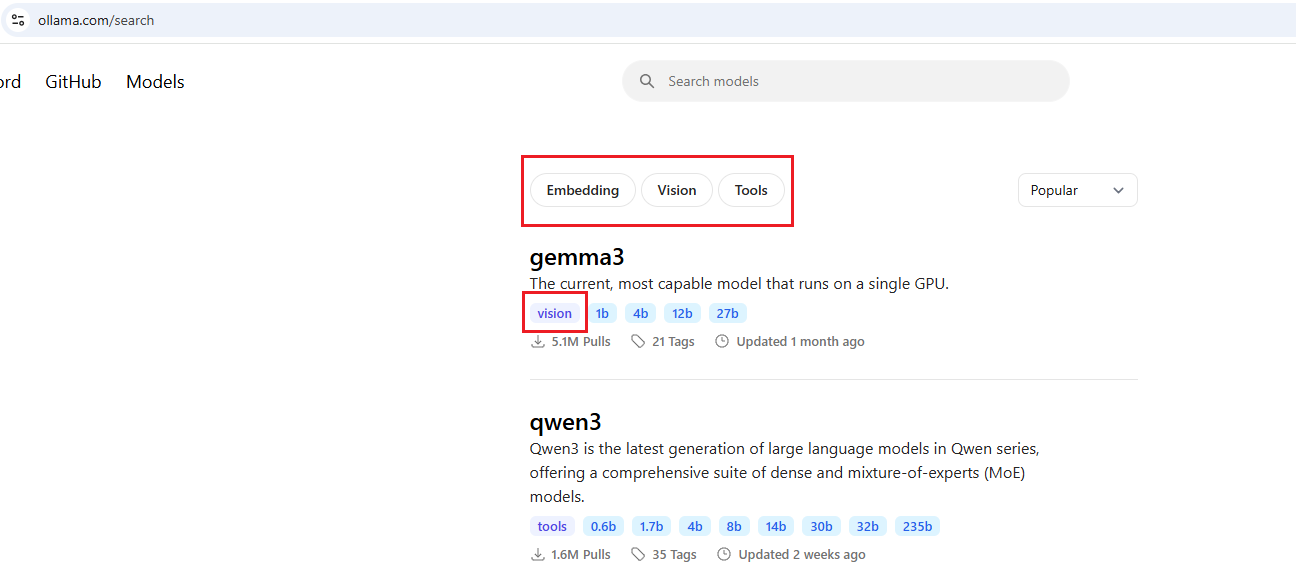Click the site settings icon in address bar
1296x570 pixels.
(x=18, y=20)
